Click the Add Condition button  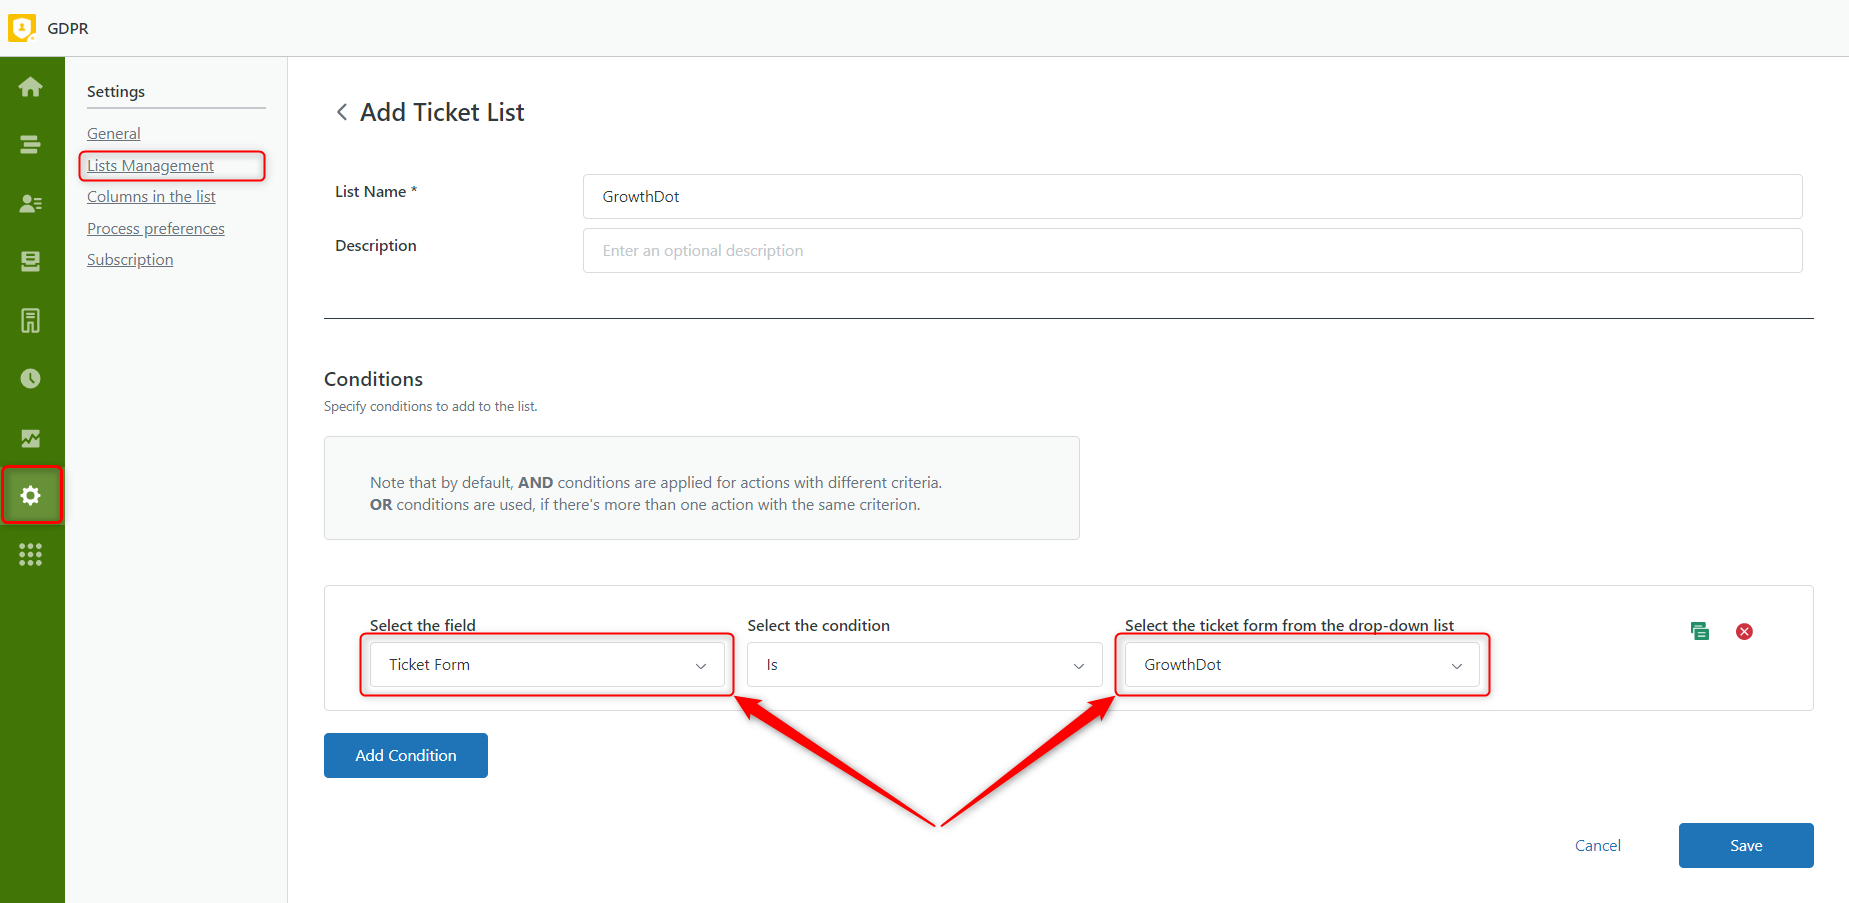(406, 756)
